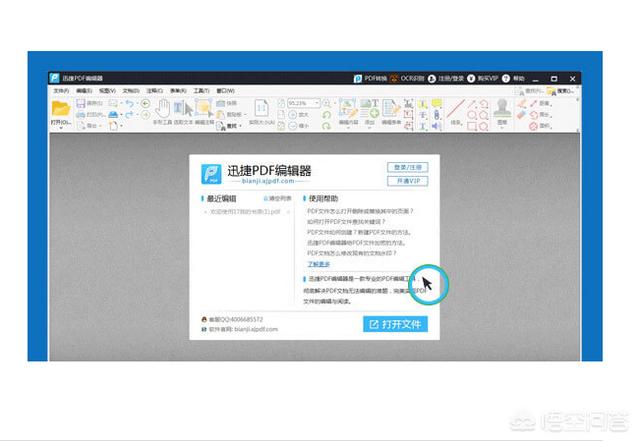
Task: Click the bianji.xjpdf.com website link at bottom
Action: (x=256, y=329)
